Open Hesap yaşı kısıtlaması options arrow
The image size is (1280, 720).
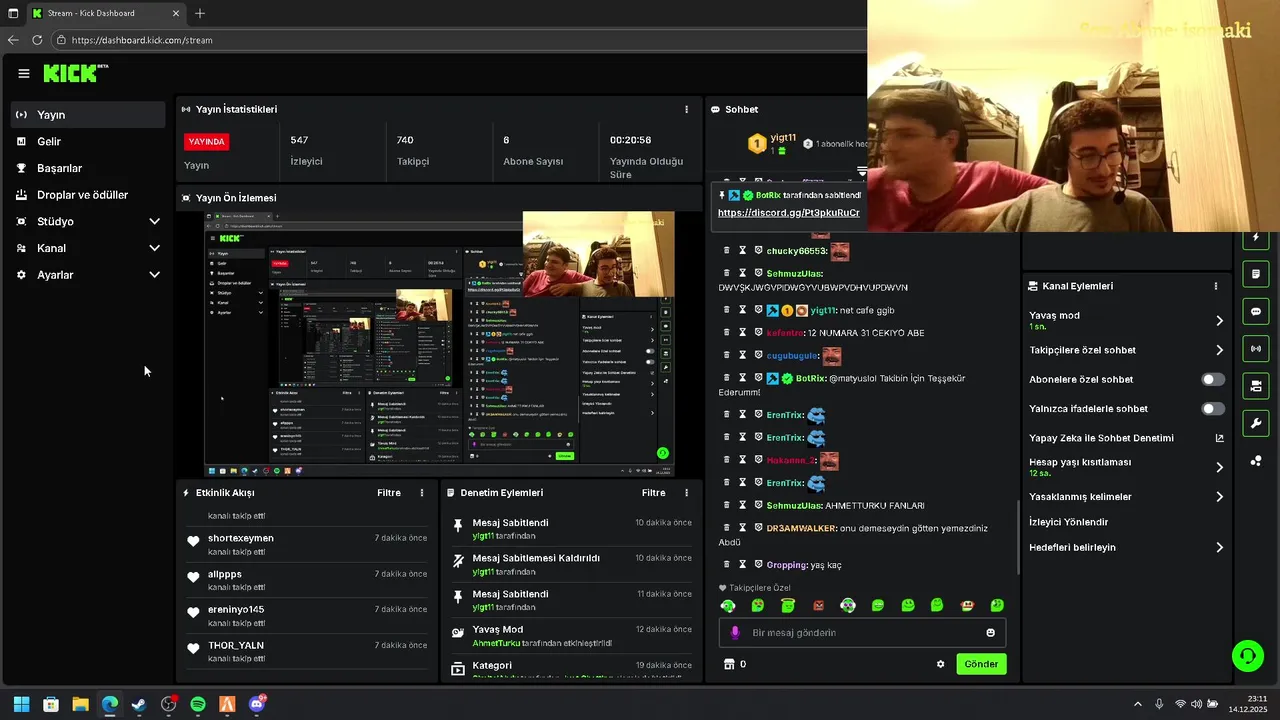point(1219,467)
